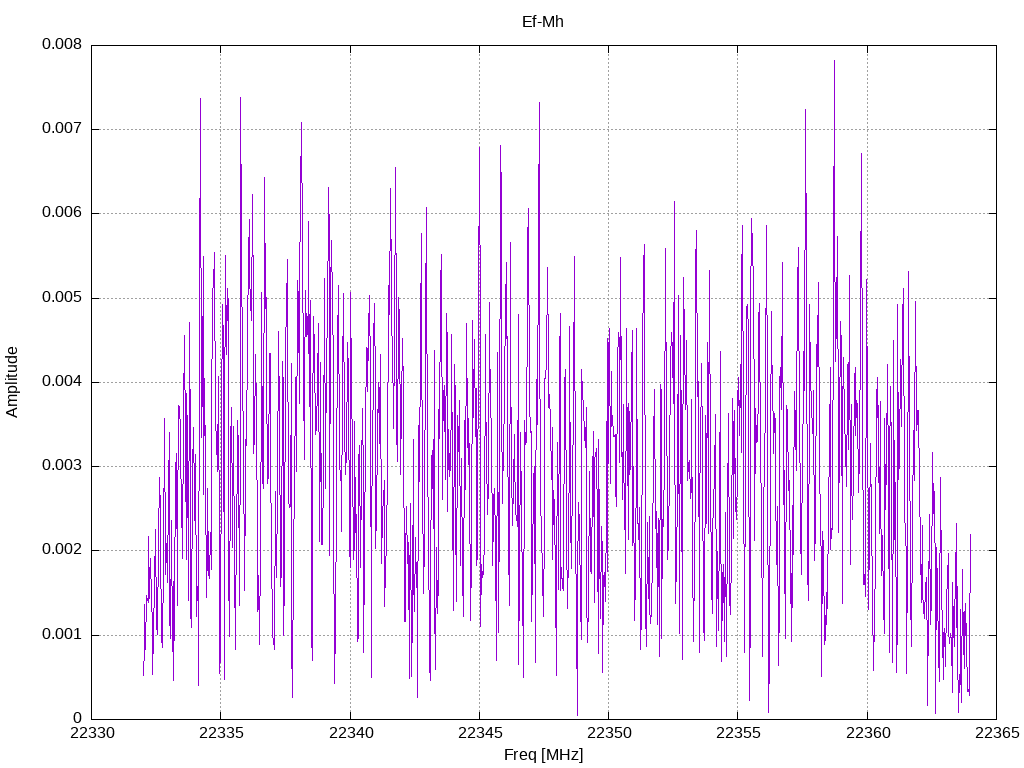Click the 0.004 y-axis tick label

pos(62,381)
